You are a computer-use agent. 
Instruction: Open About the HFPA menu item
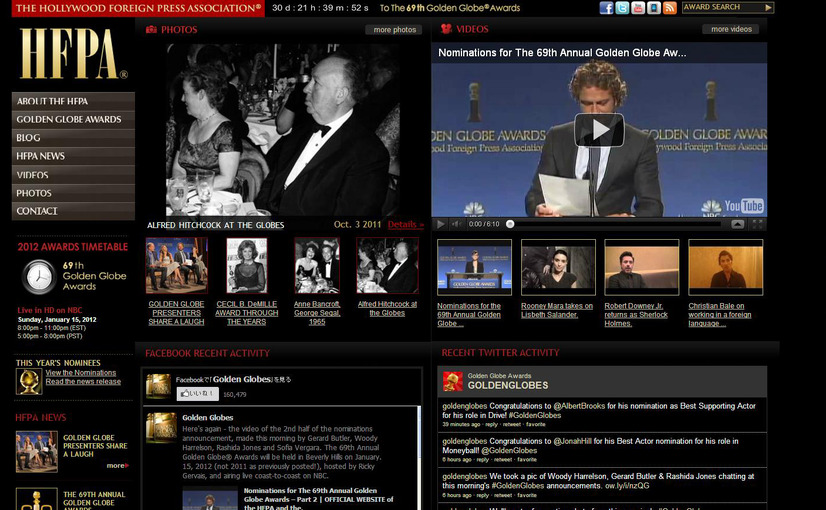tap(73, 101)
